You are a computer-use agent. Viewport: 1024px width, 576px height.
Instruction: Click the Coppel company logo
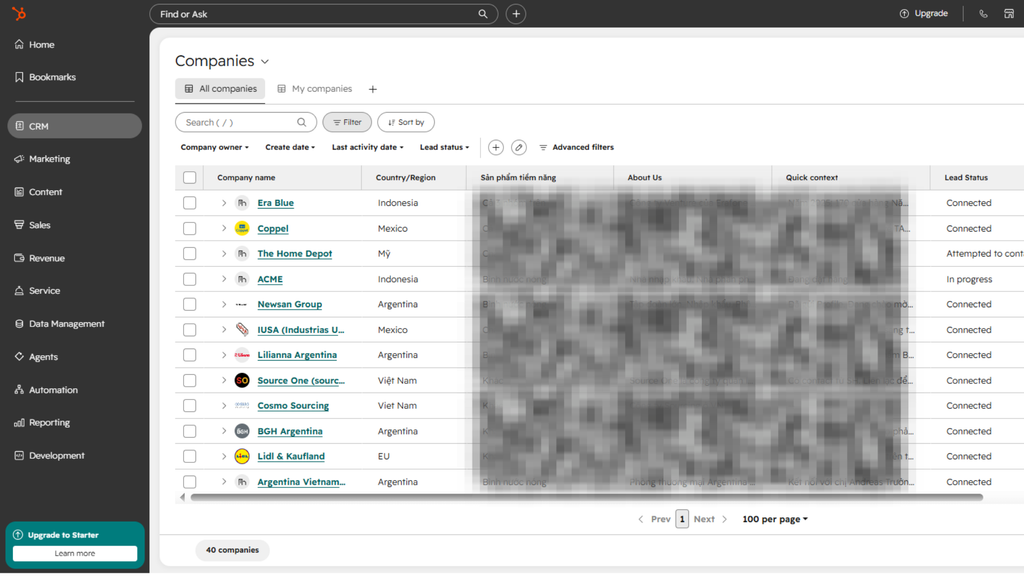[x=242, y=228]
